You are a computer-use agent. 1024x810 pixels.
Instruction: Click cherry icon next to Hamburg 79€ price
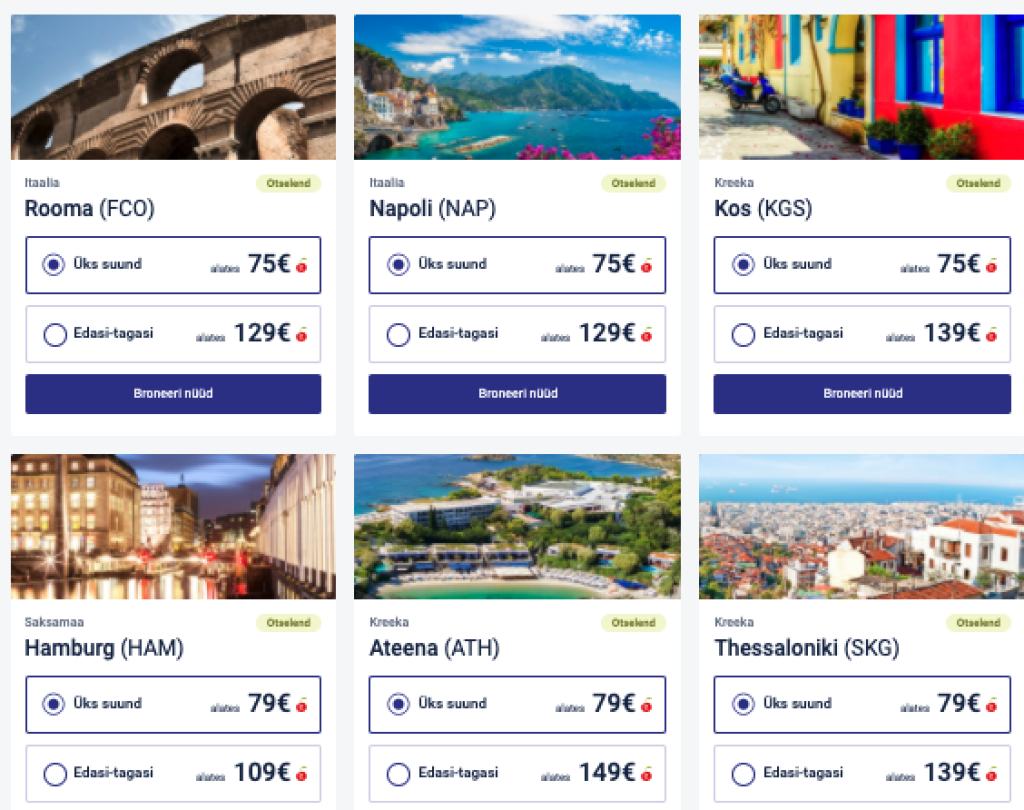tap(301, 705)
